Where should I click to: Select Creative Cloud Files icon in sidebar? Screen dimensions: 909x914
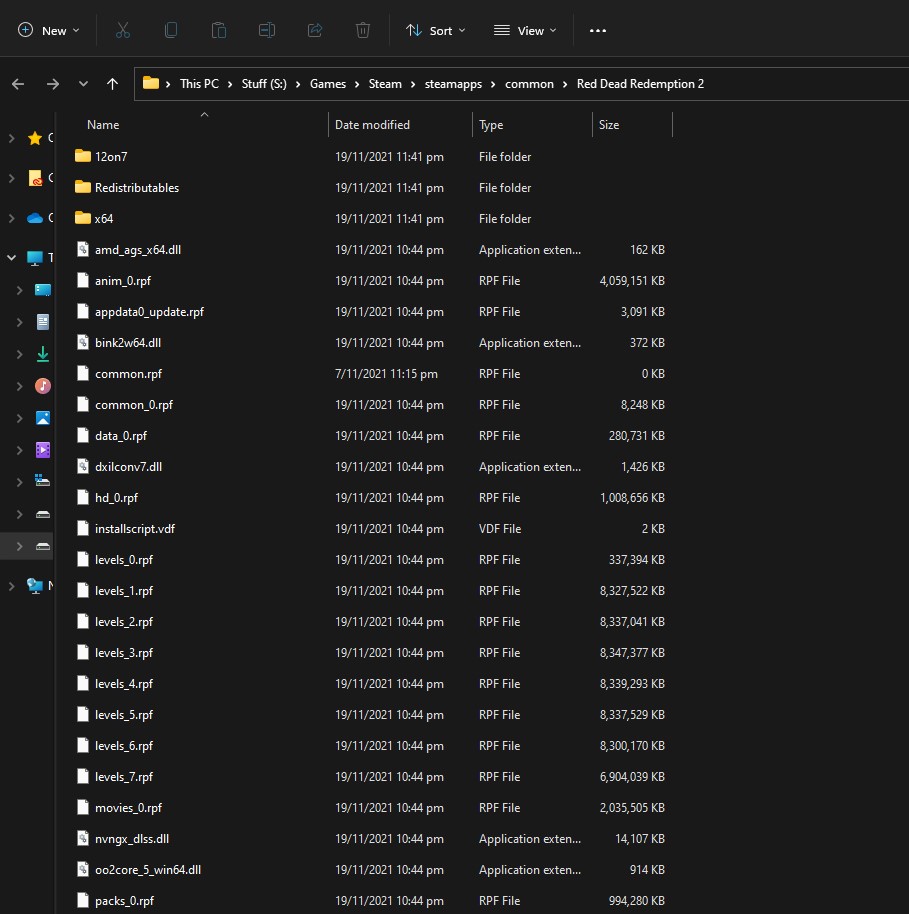point(35,178)
